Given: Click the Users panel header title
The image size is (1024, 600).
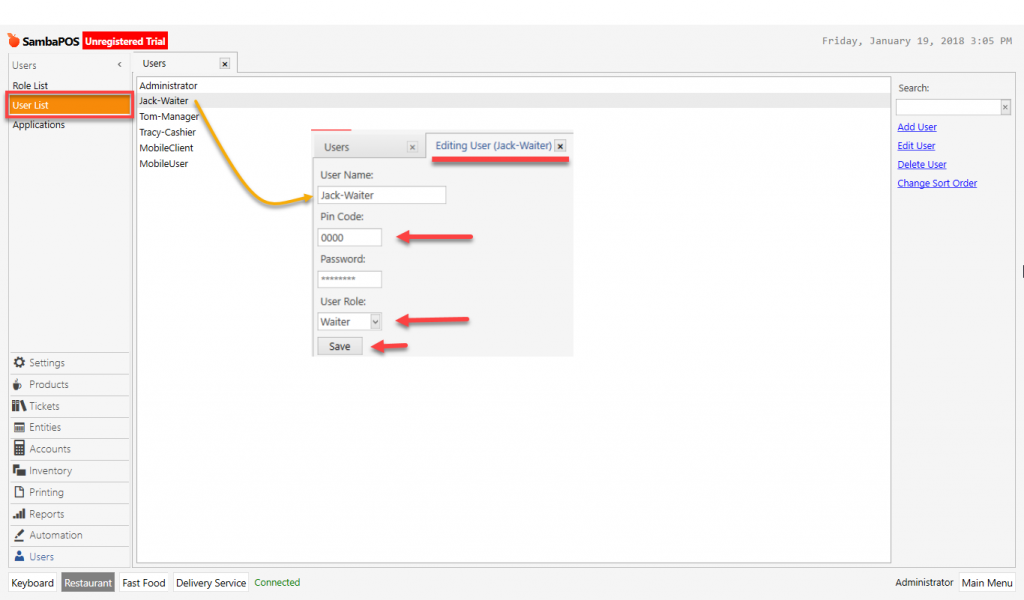Looking at the screenshot, I should 24,65.
